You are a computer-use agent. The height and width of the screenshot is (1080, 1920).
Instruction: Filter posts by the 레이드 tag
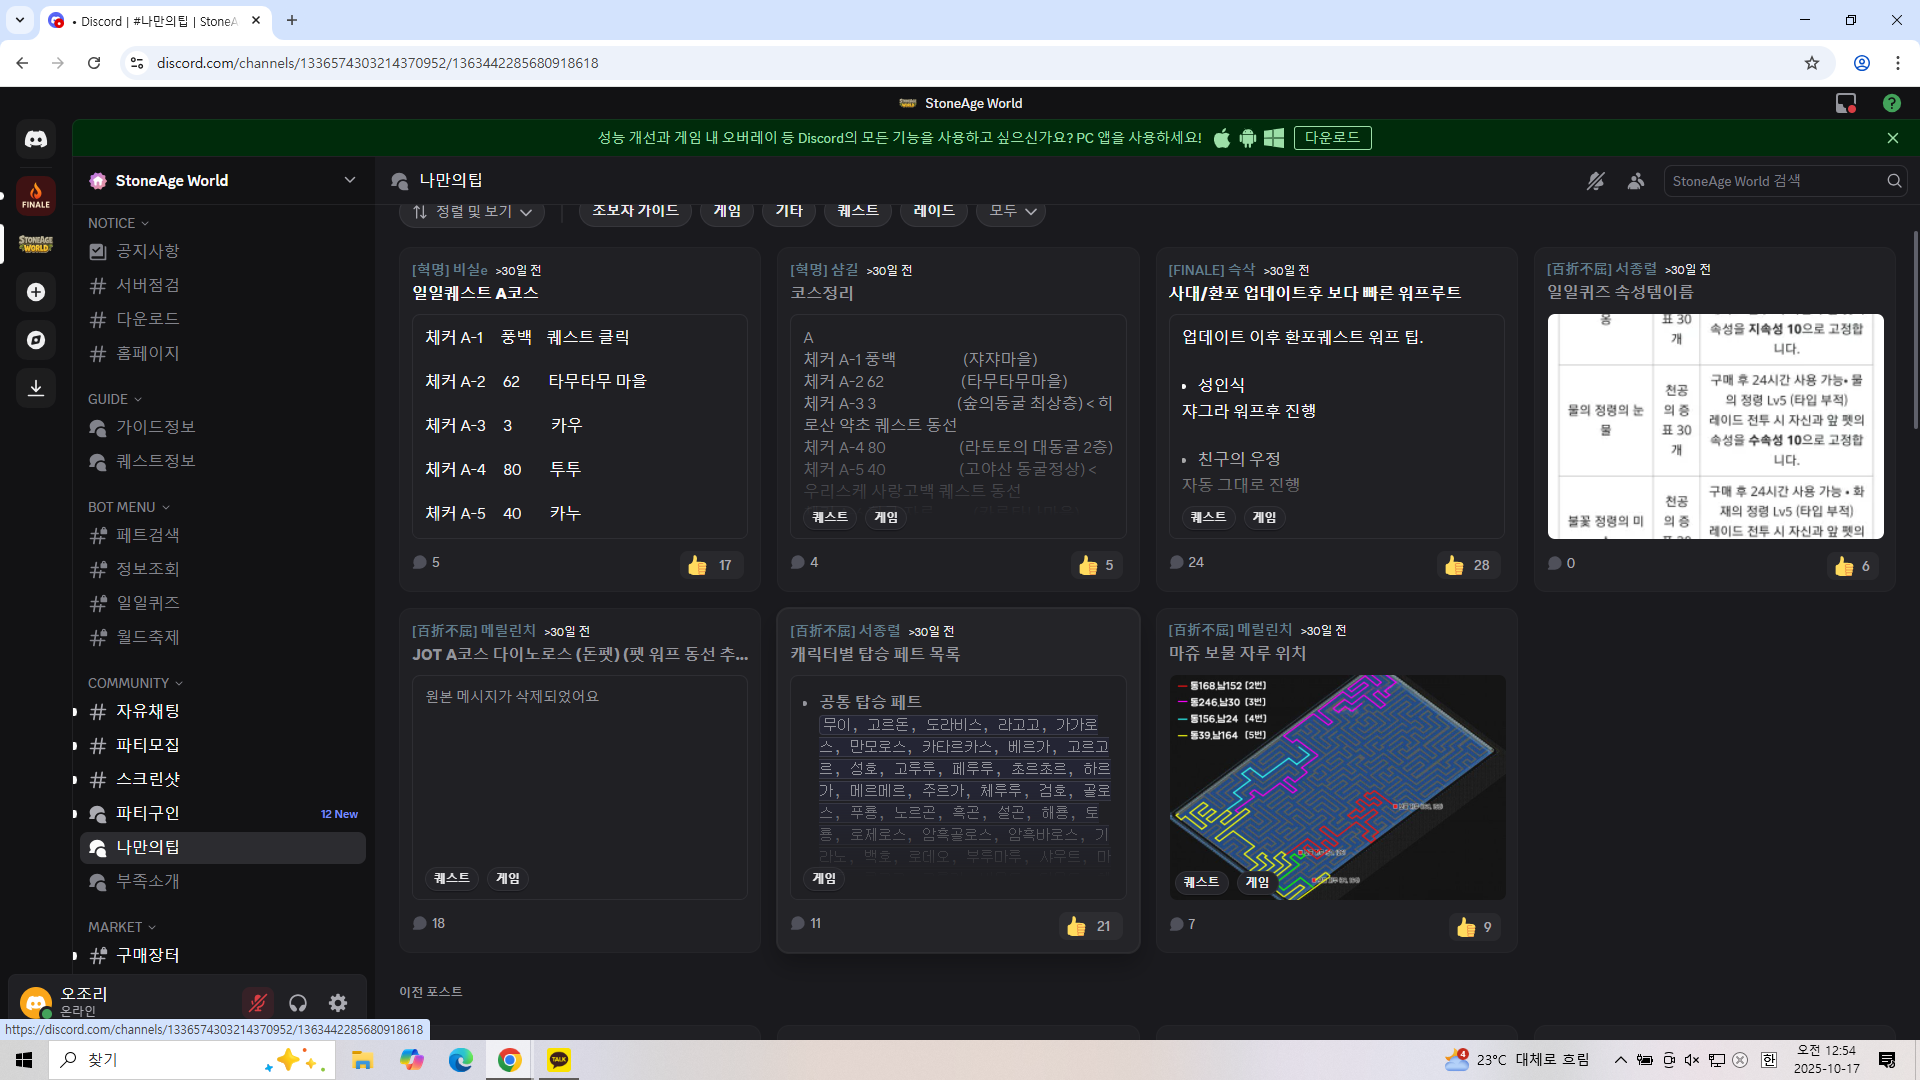coord(933,211)
